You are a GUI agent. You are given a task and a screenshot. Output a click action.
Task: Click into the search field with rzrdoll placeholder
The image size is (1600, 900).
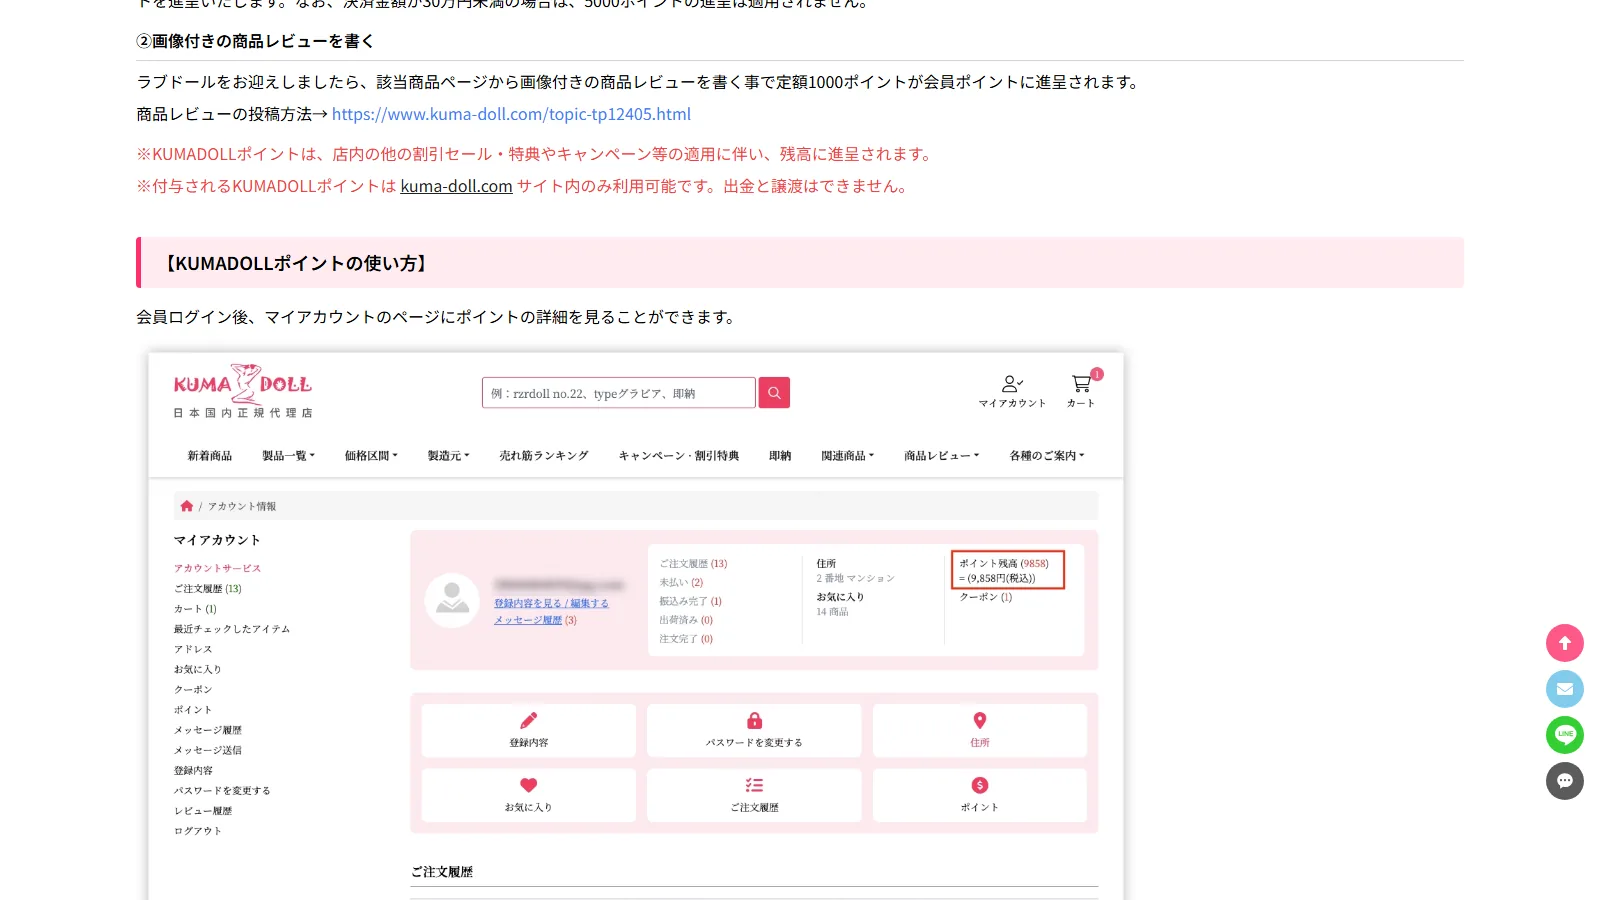coord(618,393)
